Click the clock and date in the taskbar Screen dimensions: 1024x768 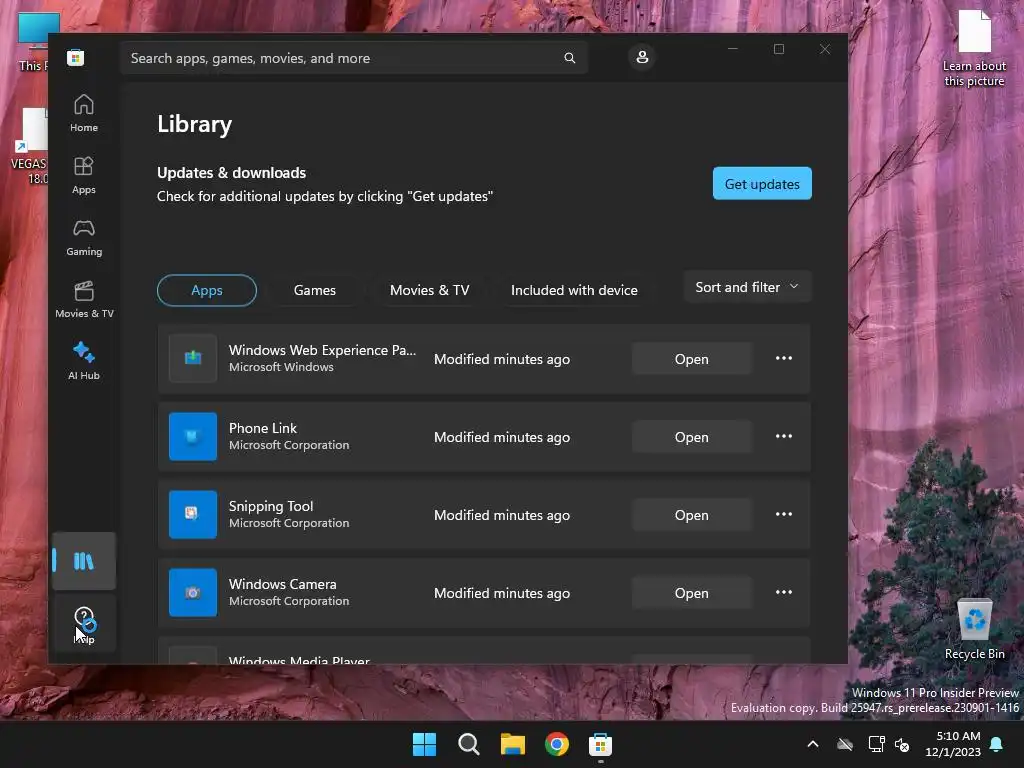952,744
